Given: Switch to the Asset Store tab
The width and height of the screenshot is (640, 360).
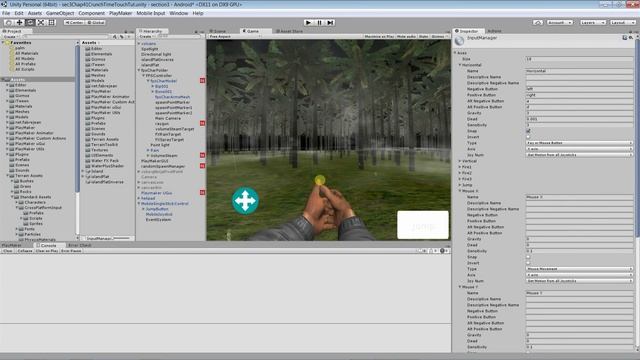Looking at the screenshot, I should pyautogui.click(x=290, y=31).
